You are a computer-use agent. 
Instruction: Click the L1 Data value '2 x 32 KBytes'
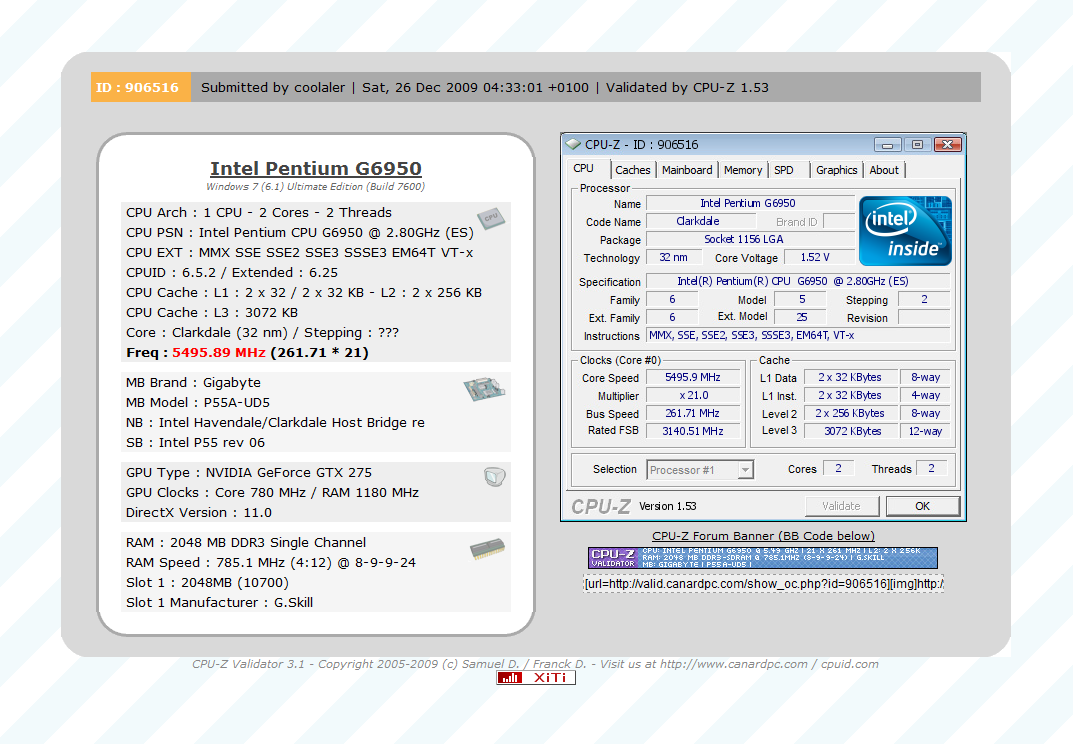[x=850, y=377]
